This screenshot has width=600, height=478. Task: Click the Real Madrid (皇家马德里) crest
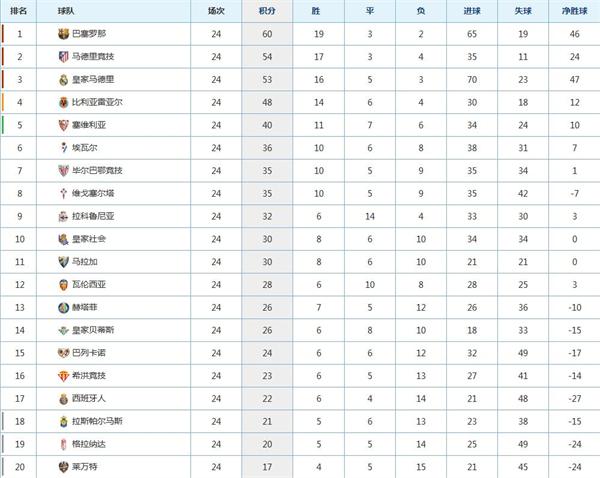(64, 79)
